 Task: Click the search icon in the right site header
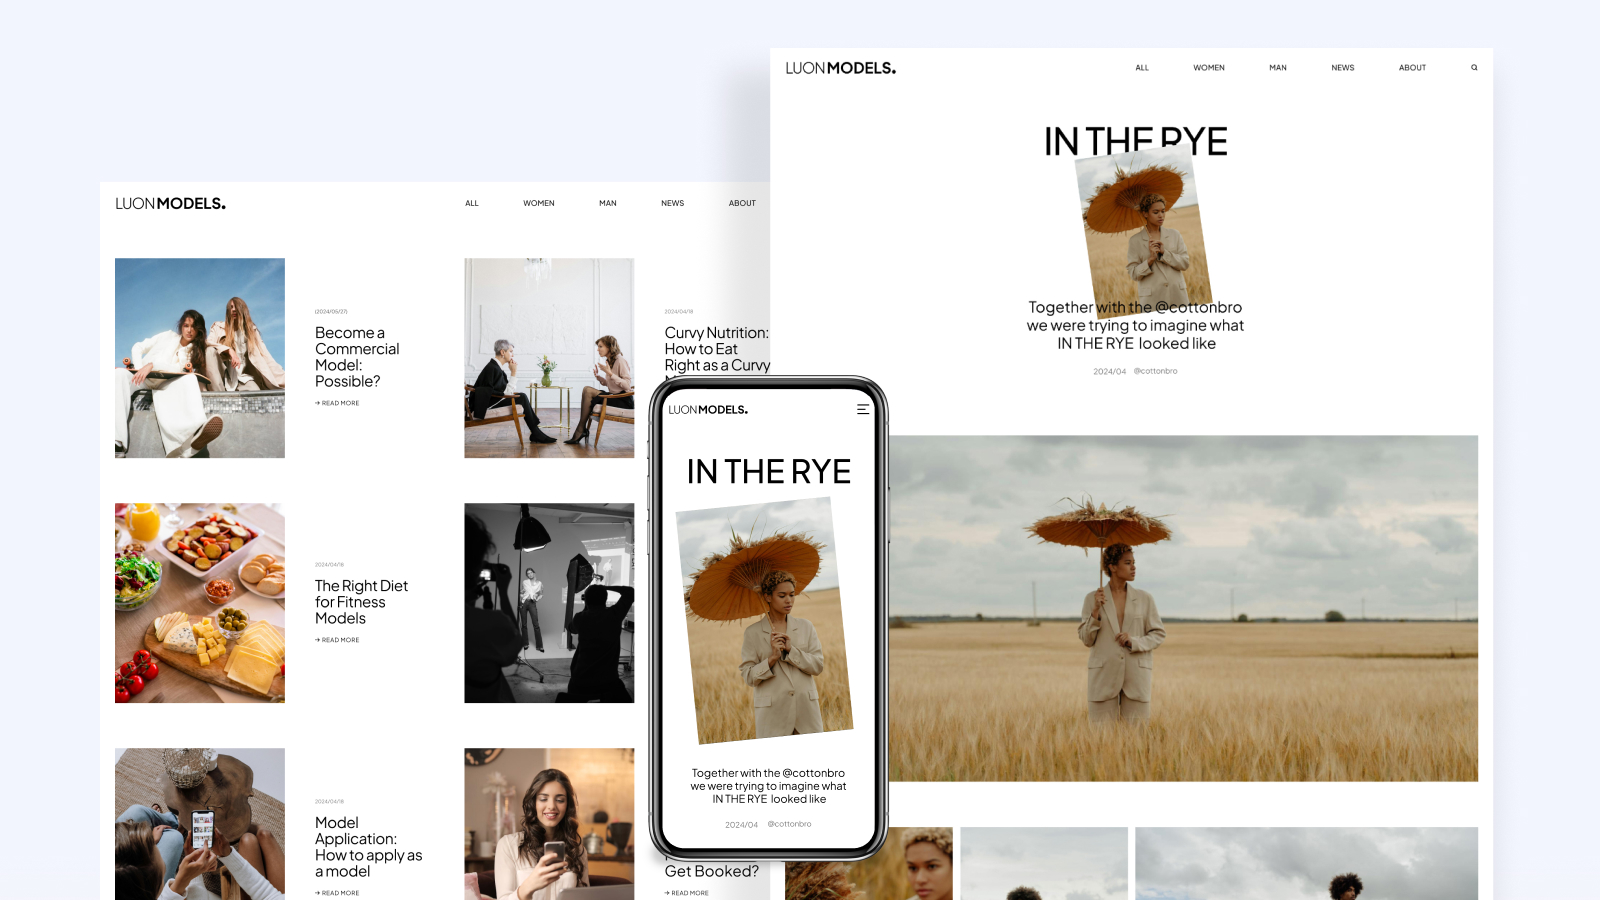click(1474, 68)
